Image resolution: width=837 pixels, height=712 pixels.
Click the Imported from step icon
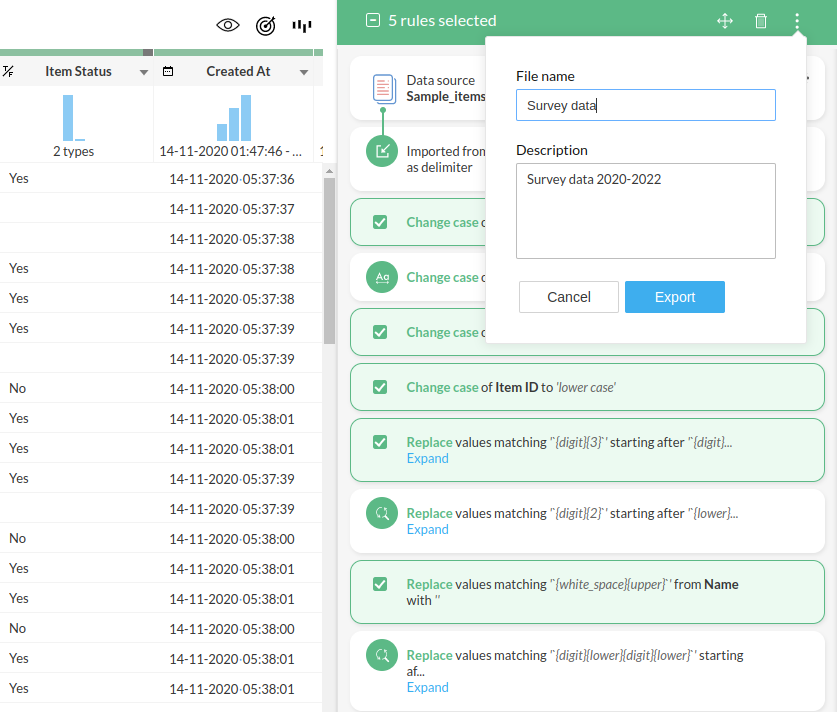click(382, 152)
